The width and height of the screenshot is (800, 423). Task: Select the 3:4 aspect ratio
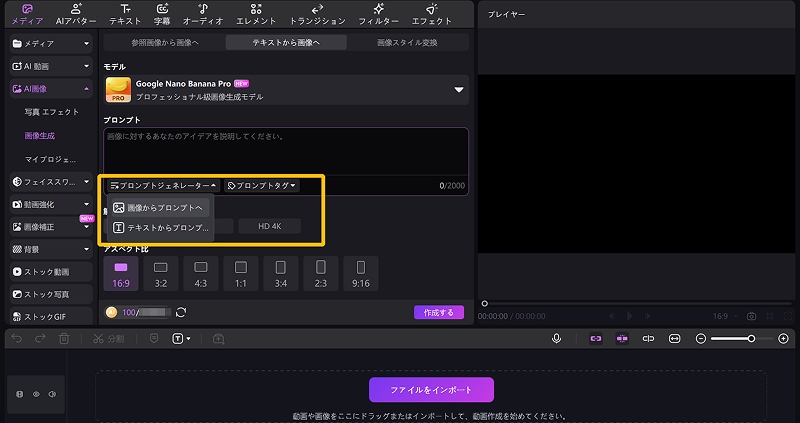point(281,274)
